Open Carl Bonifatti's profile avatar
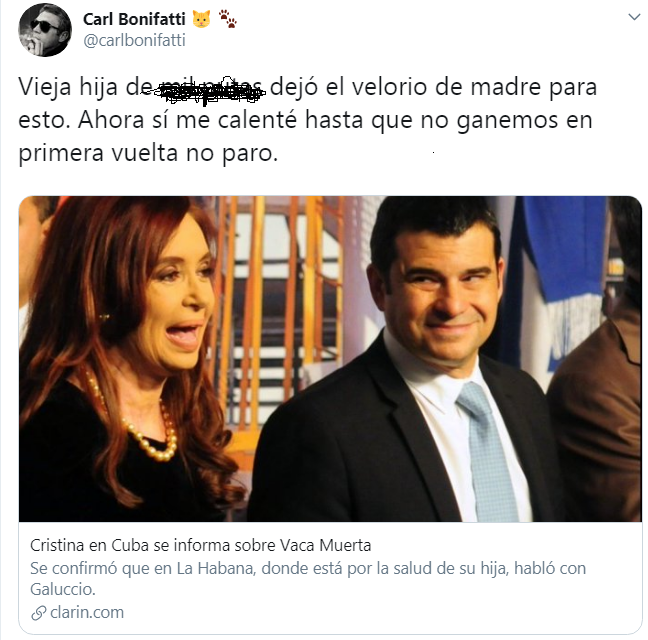 coord(45,30)
